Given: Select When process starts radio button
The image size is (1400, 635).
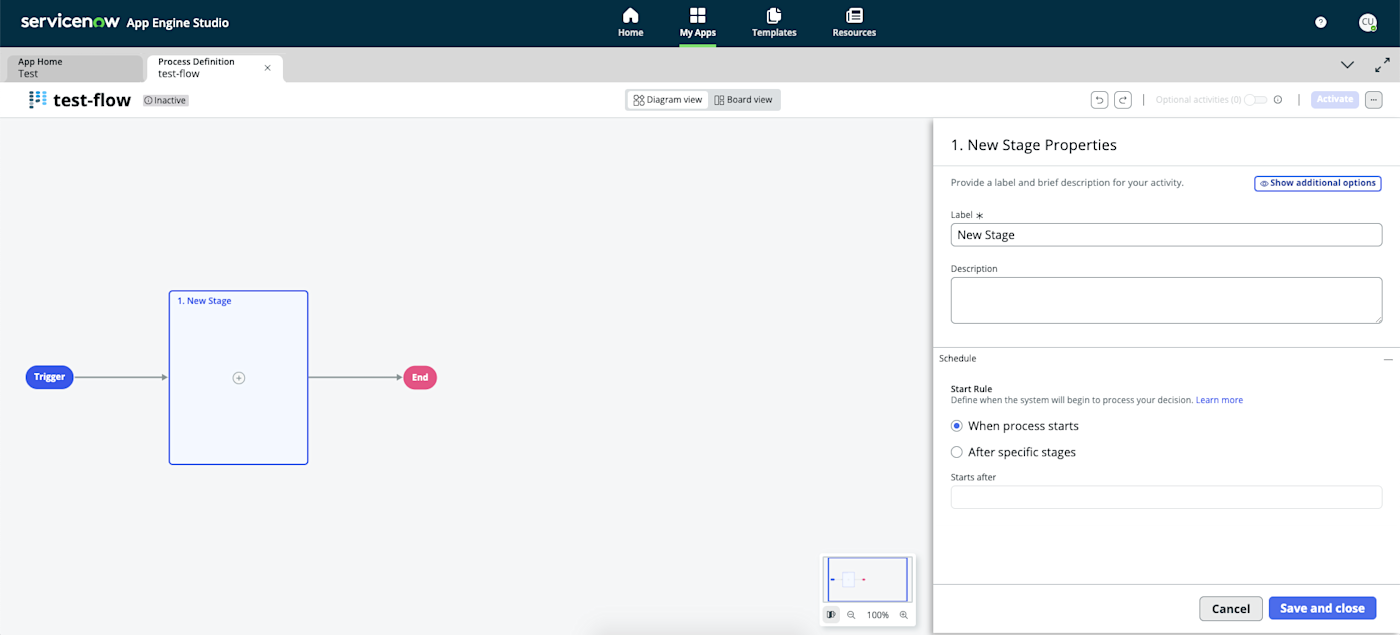Looking at the screenshot, I should click(957, 426).
